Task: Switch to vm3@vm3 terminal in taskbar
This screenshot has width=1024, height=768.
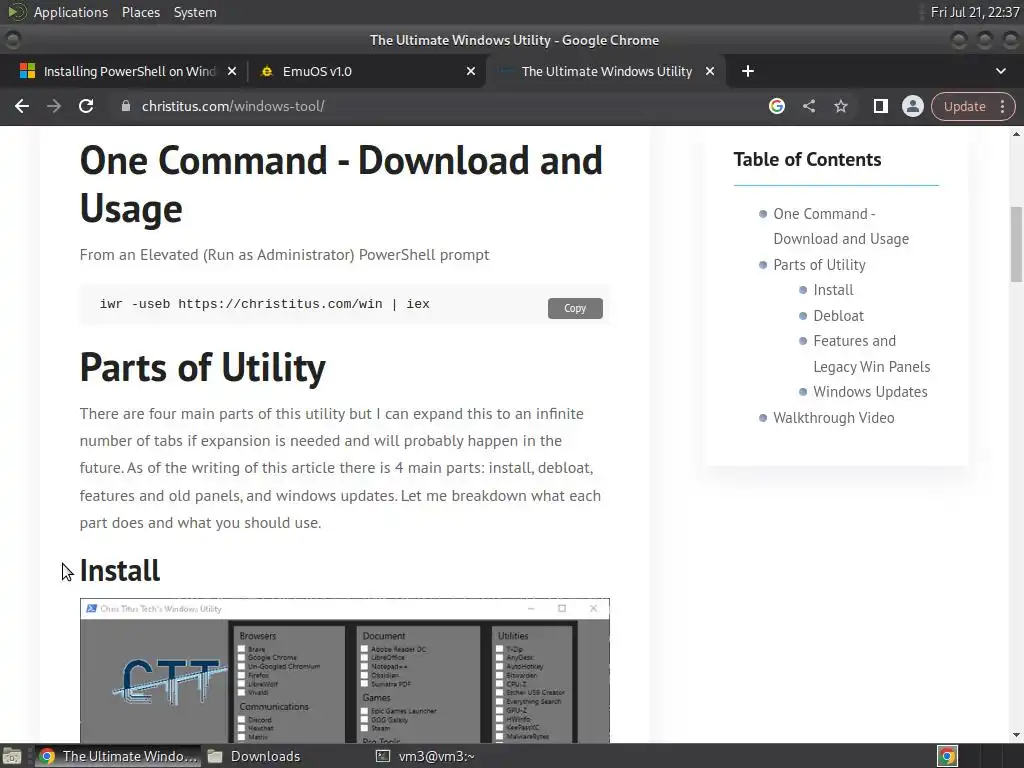Action: pyautogui.click(x=426, y=756)
